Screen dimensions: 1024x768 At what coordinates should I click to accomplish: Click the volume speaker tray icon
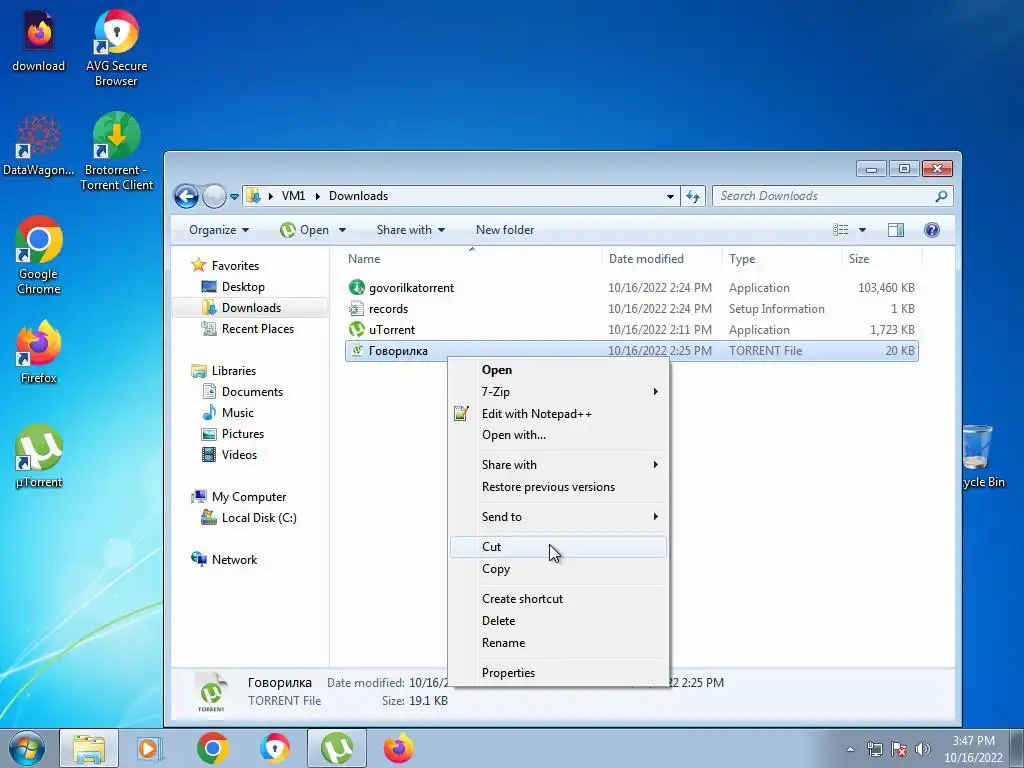[923, 749]
